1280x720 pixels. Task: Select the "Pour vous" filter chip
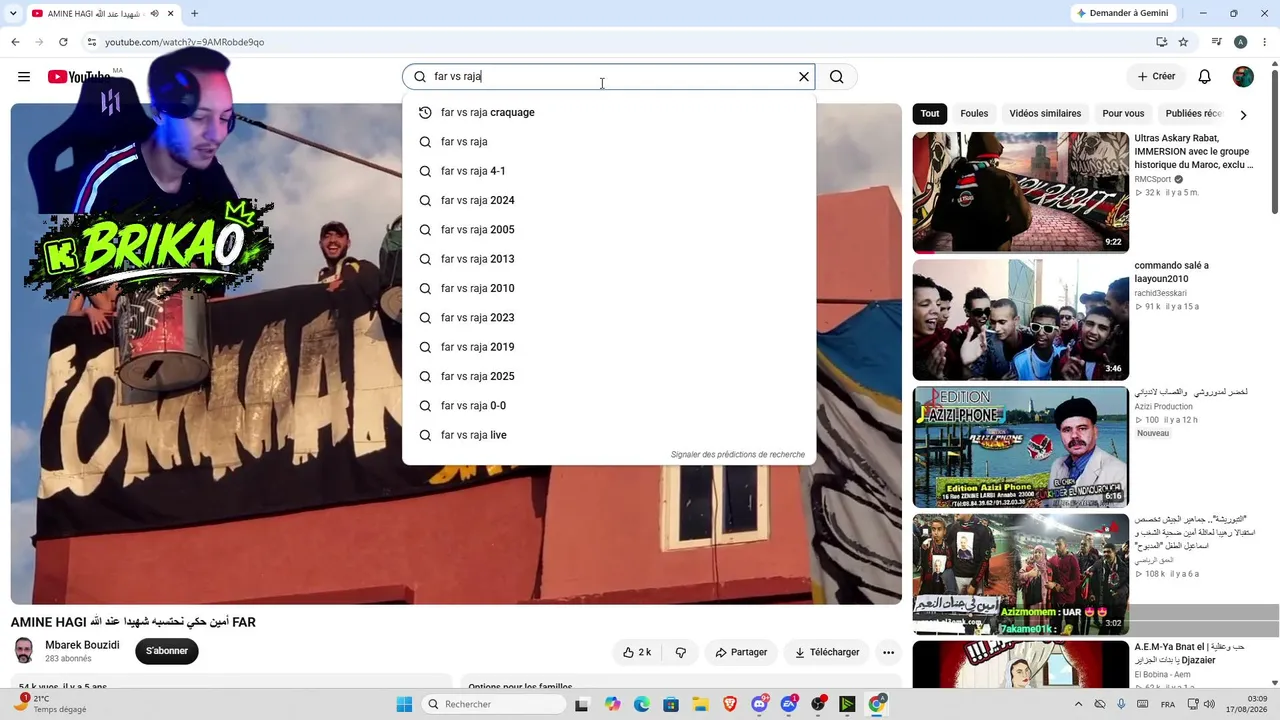pos(1123,114)
